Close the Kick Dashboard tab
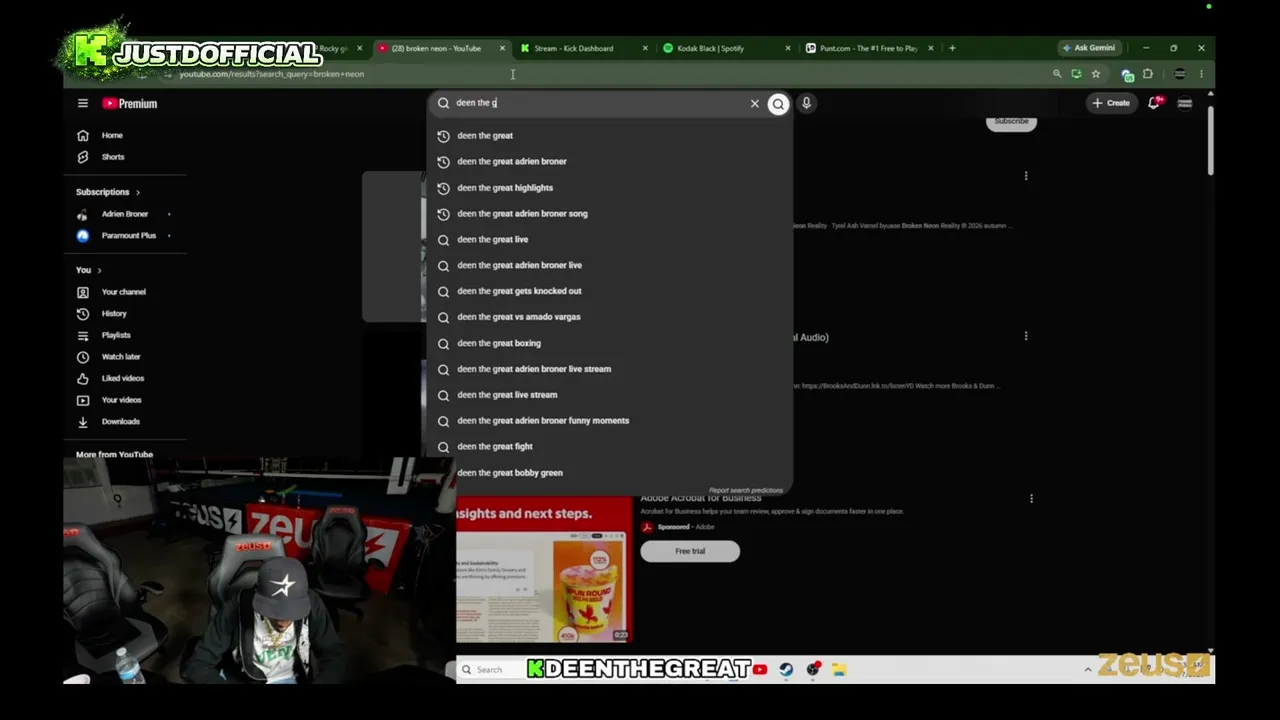Image resolution: width=1280 pixels, height=720 pixels. click(645, 48)
